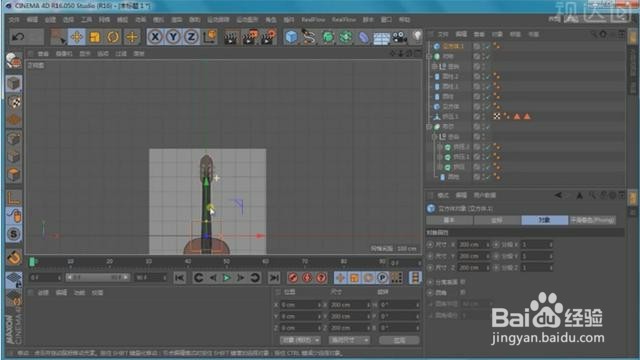
Task: Click the Make Editable icon
Action: [x=14, y=61]
